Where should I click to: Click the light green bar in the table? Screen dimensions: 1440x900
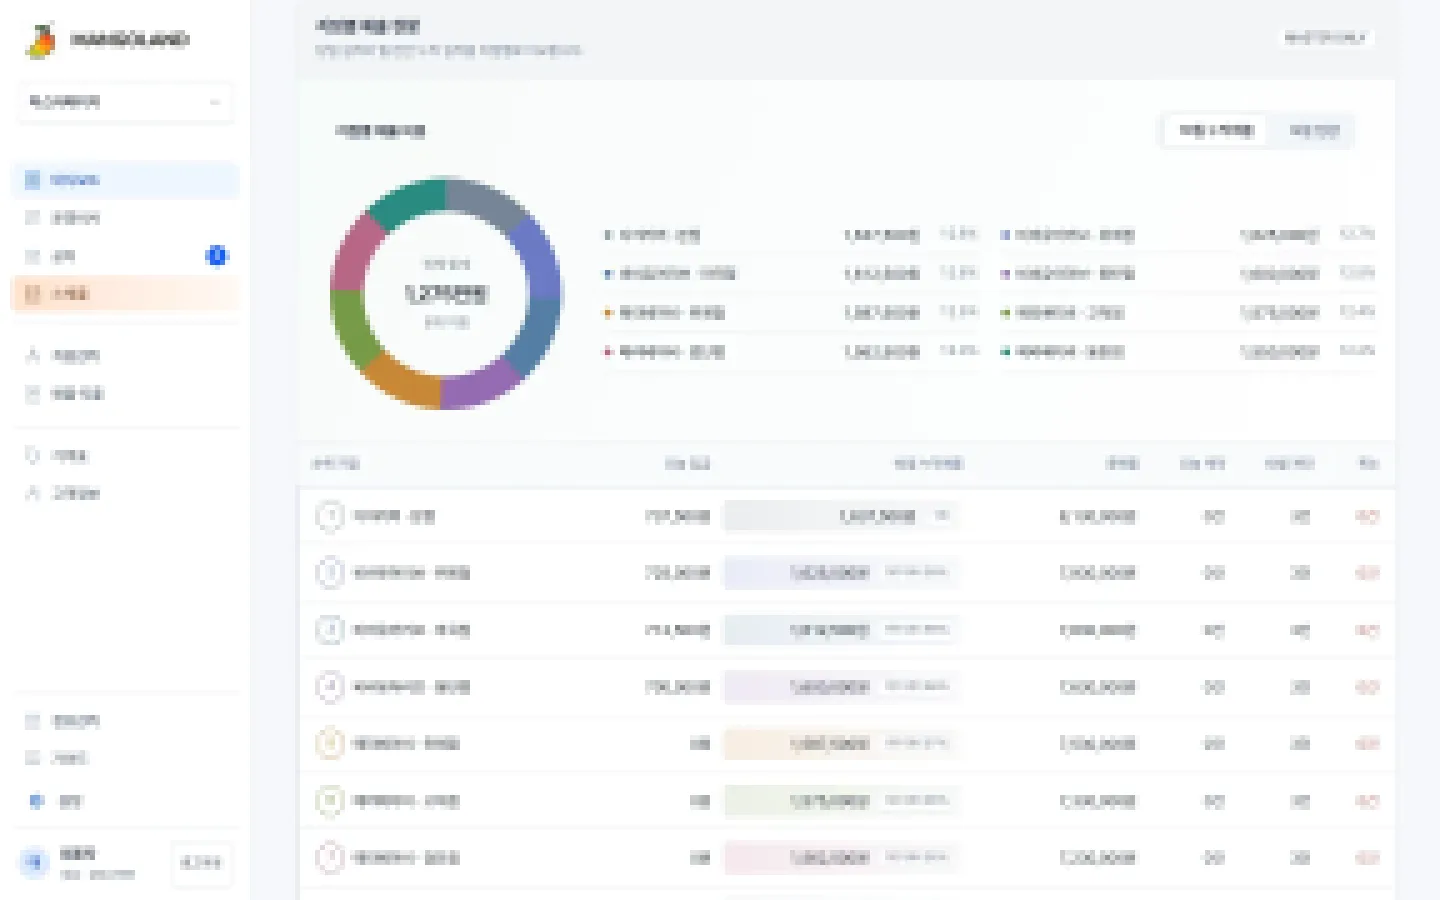(842, 801)
